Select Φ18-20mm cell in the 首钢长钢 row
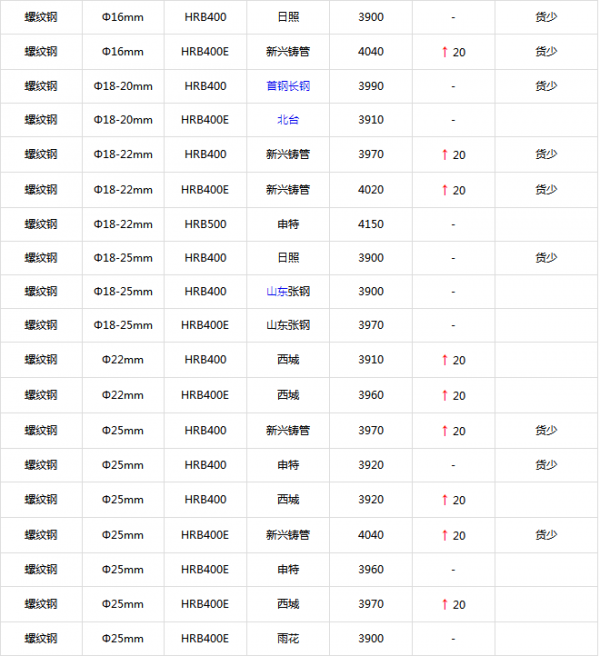 click(x=123, y=86)
